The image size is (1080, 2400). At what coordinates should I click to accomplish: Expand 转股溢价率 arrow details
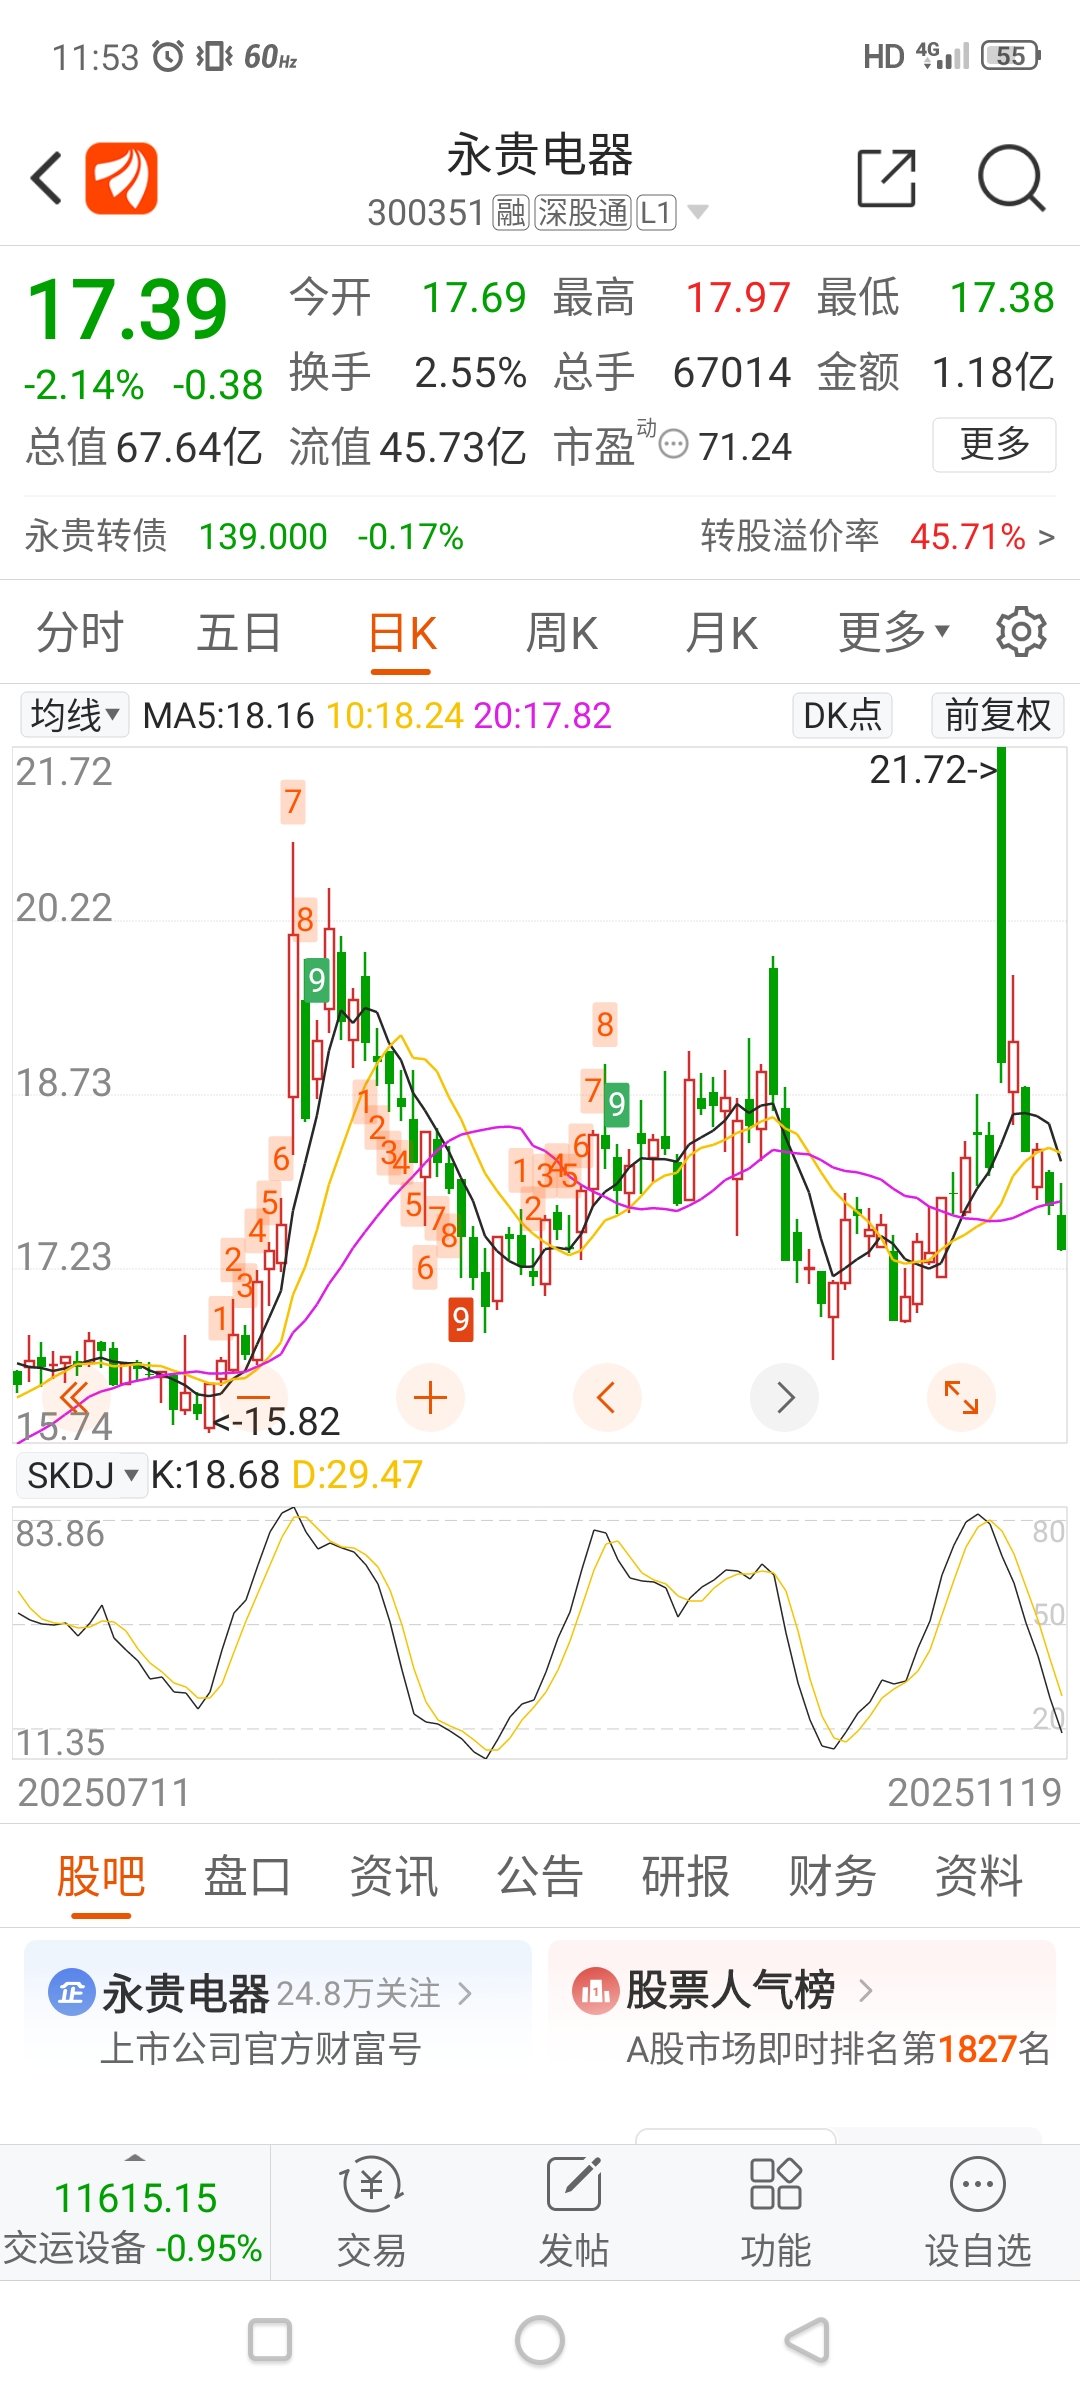[x=1046, y=538]
